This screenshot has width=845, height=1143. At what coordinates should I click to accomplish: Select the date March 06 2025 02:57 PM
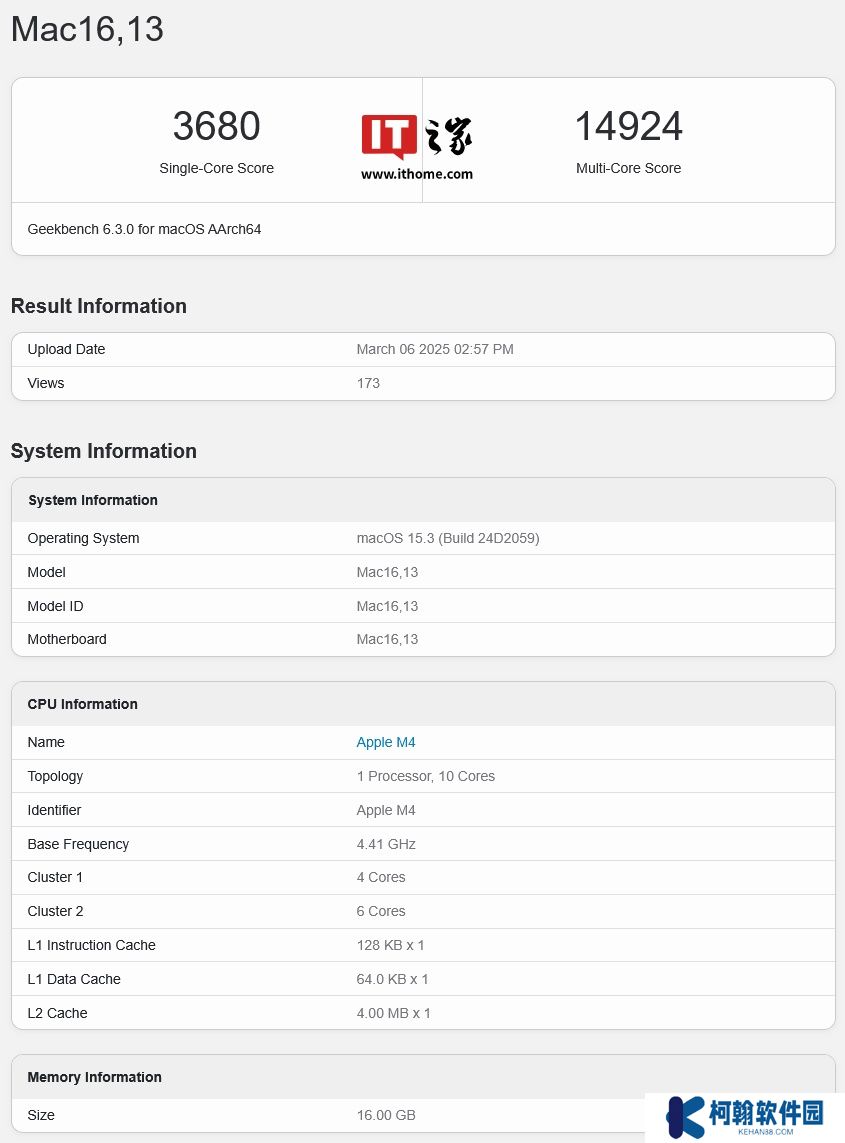[x=435, y=349]
